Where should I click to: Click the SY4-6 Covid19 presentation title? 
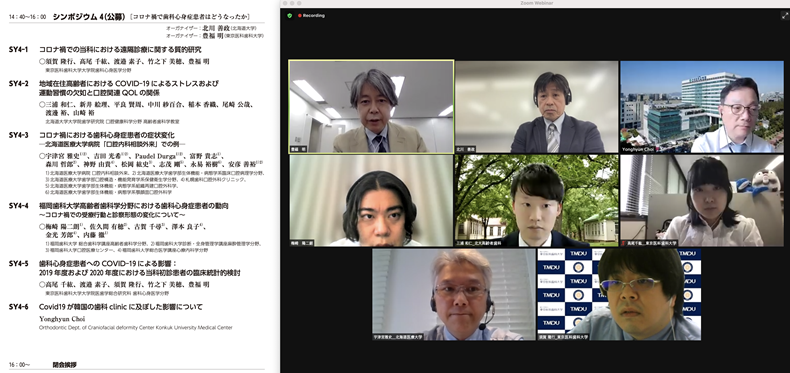click(x=121, y=306)
